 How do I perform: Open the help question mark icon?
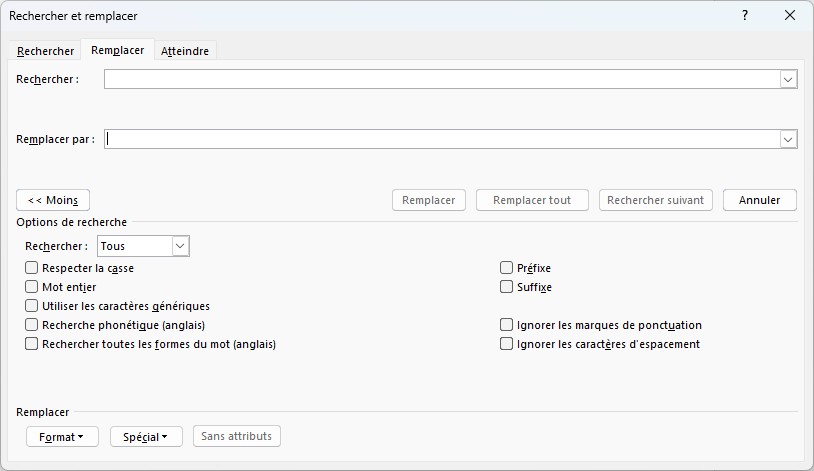(x=745, y=16)
